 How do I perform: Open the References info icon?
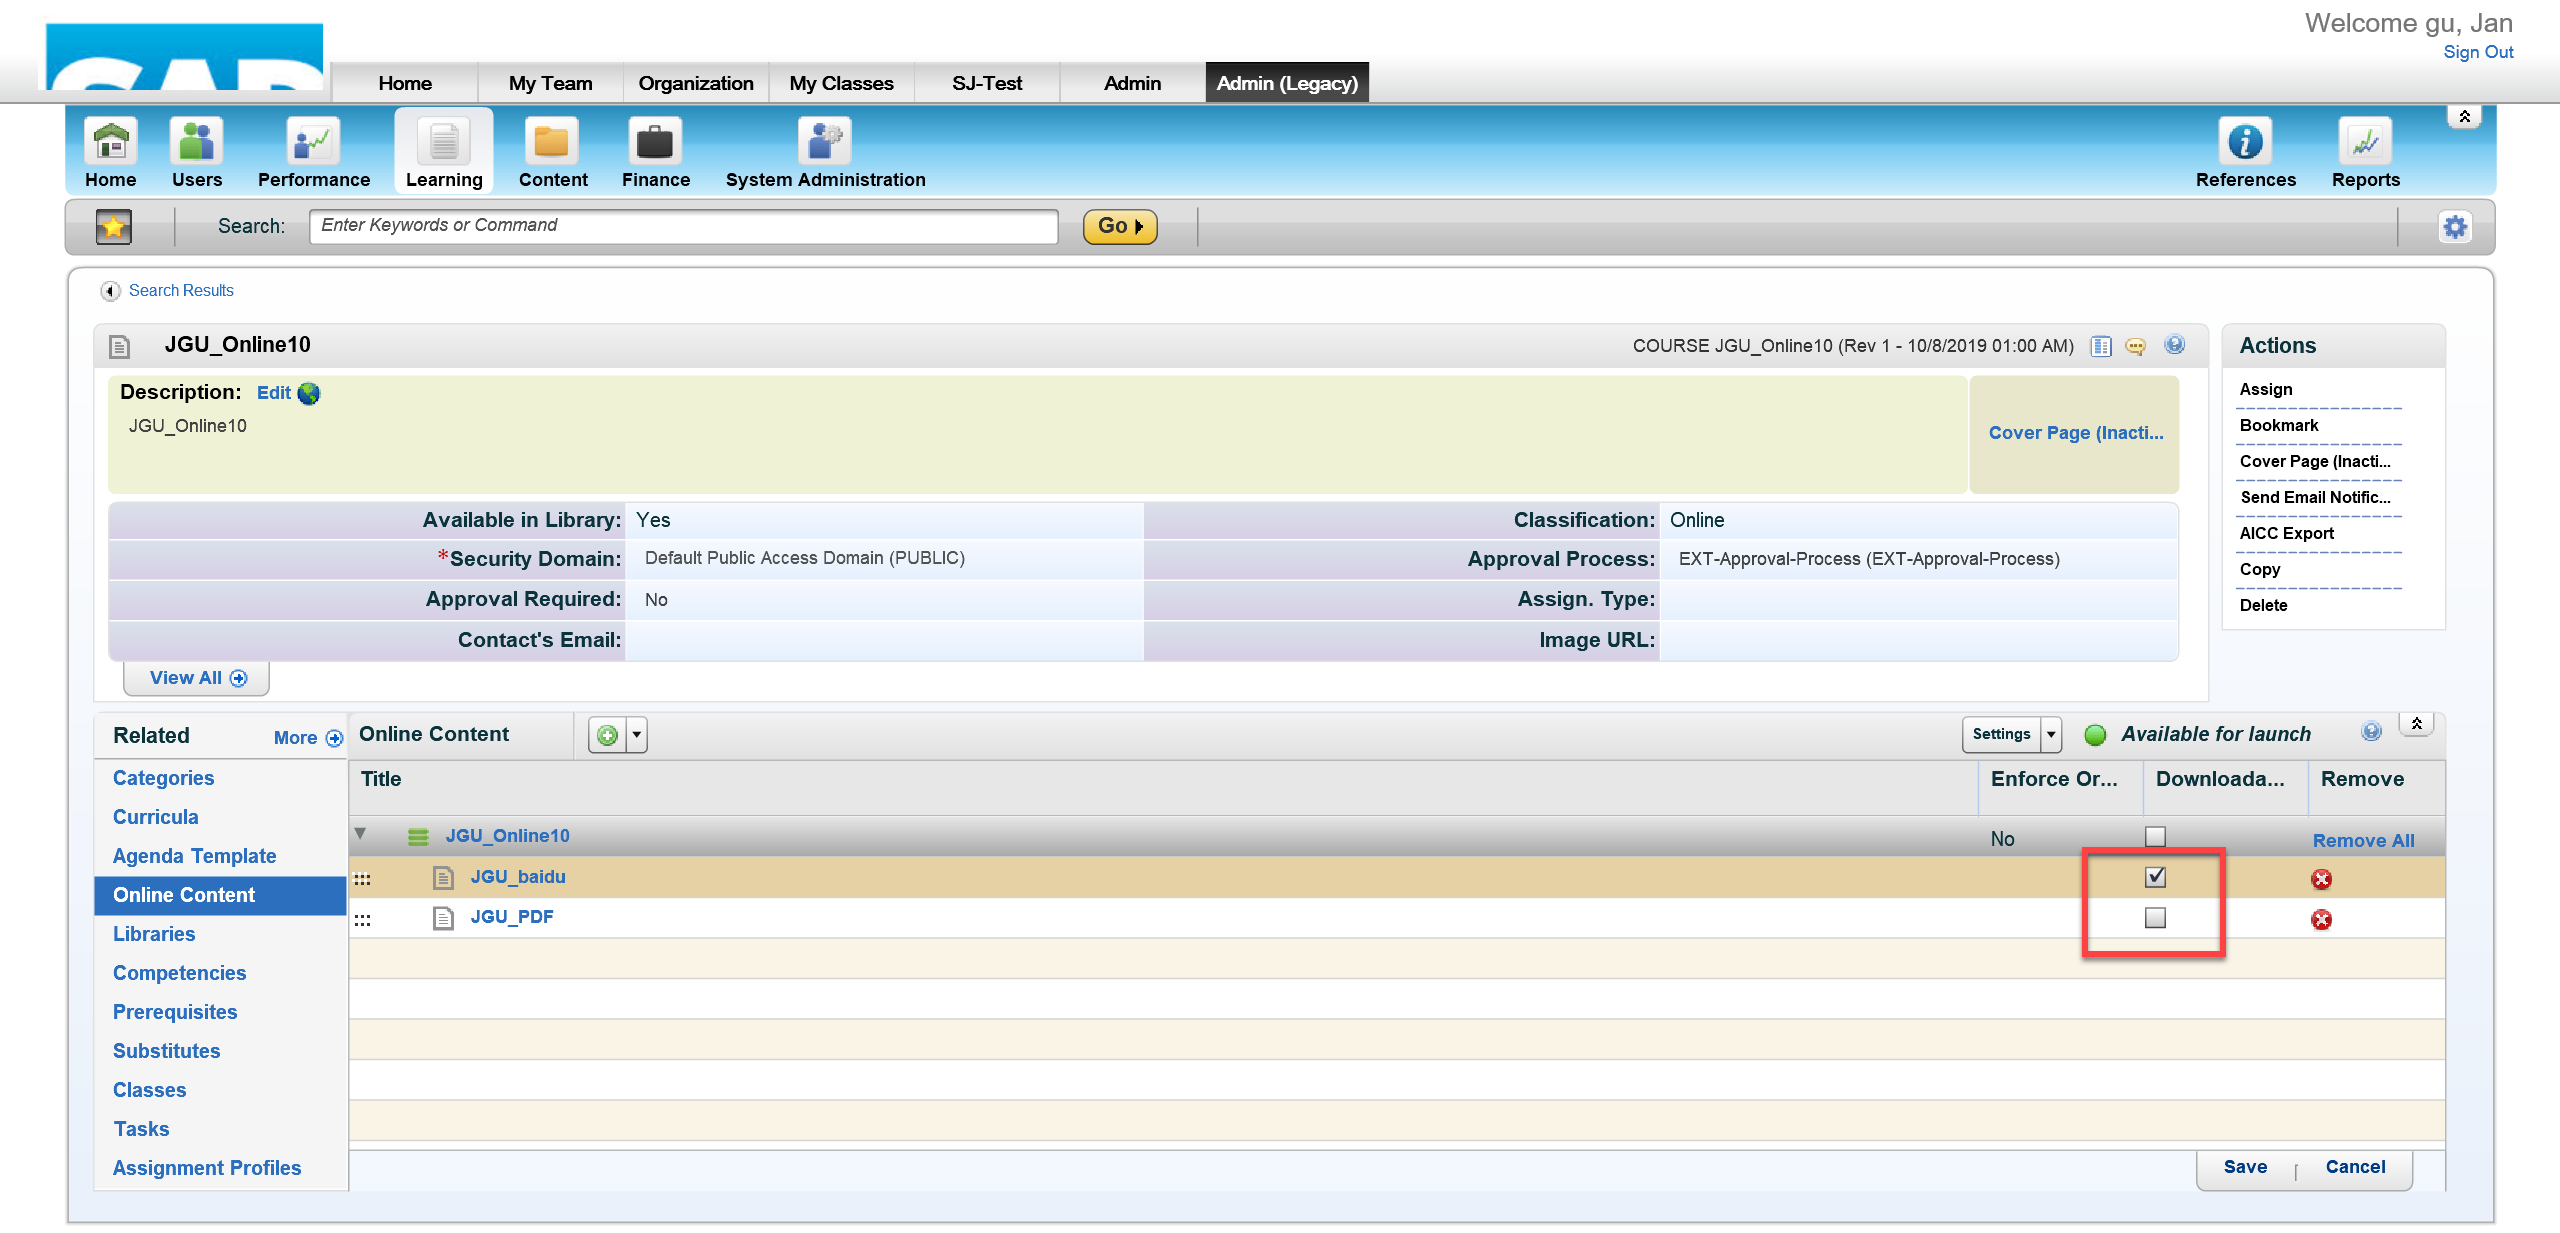click(x=2245, y=142)
